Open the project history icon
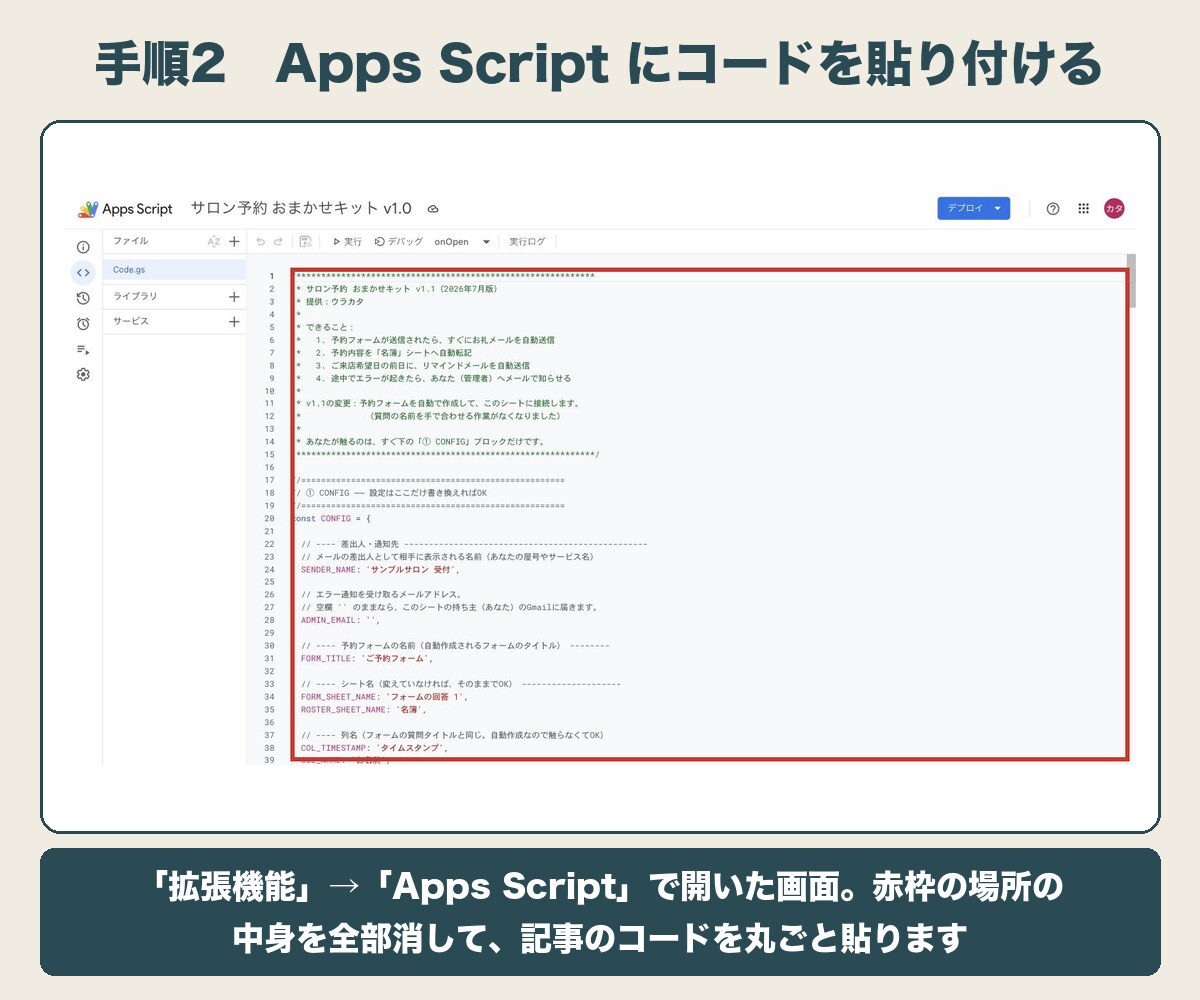The image size is (1200, 1000). pos(83,298)
